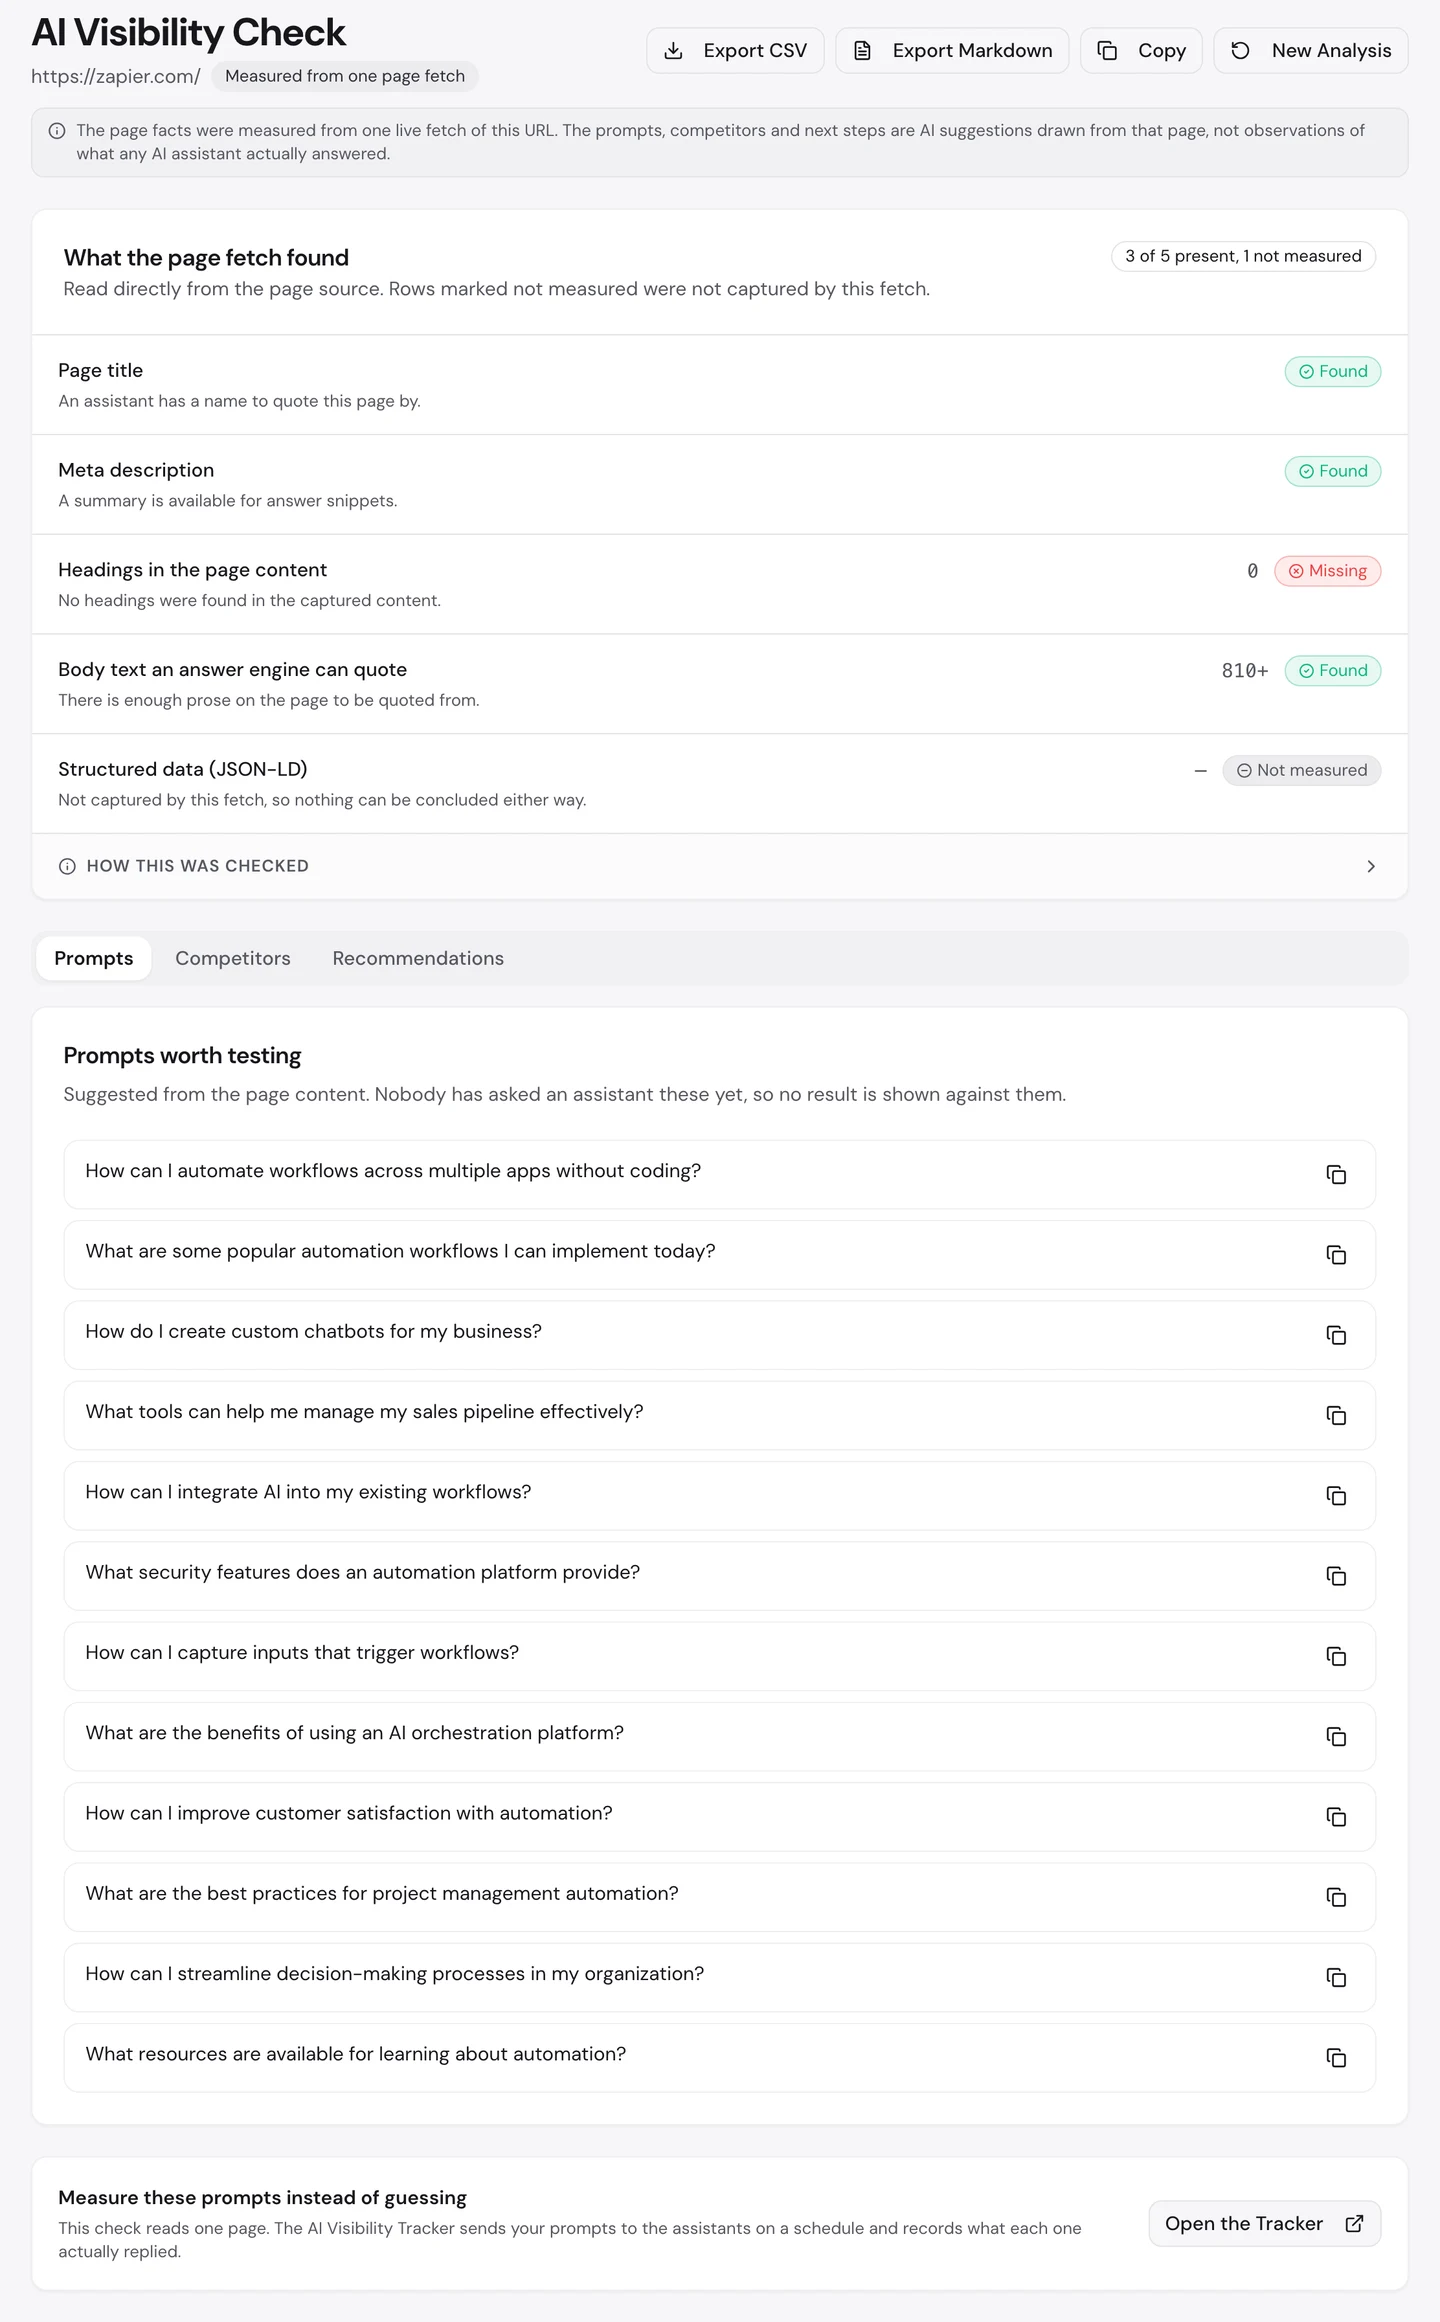Screen dimensions: 1440x2322
Task: Copy the 'project management automation' prompt
Action: (x=1336, y=1897)
